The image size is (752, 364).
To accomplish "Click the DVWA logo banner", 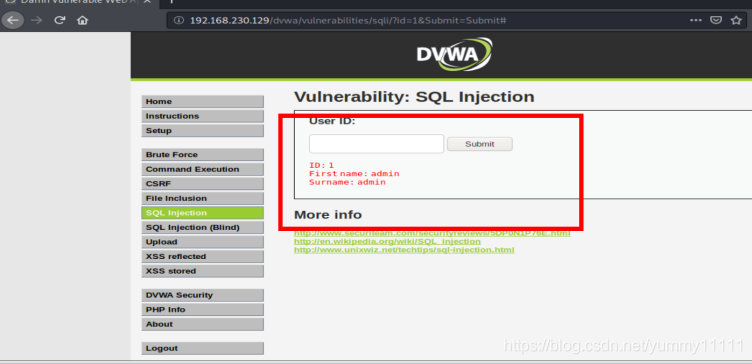I will [x=454, y=55].
